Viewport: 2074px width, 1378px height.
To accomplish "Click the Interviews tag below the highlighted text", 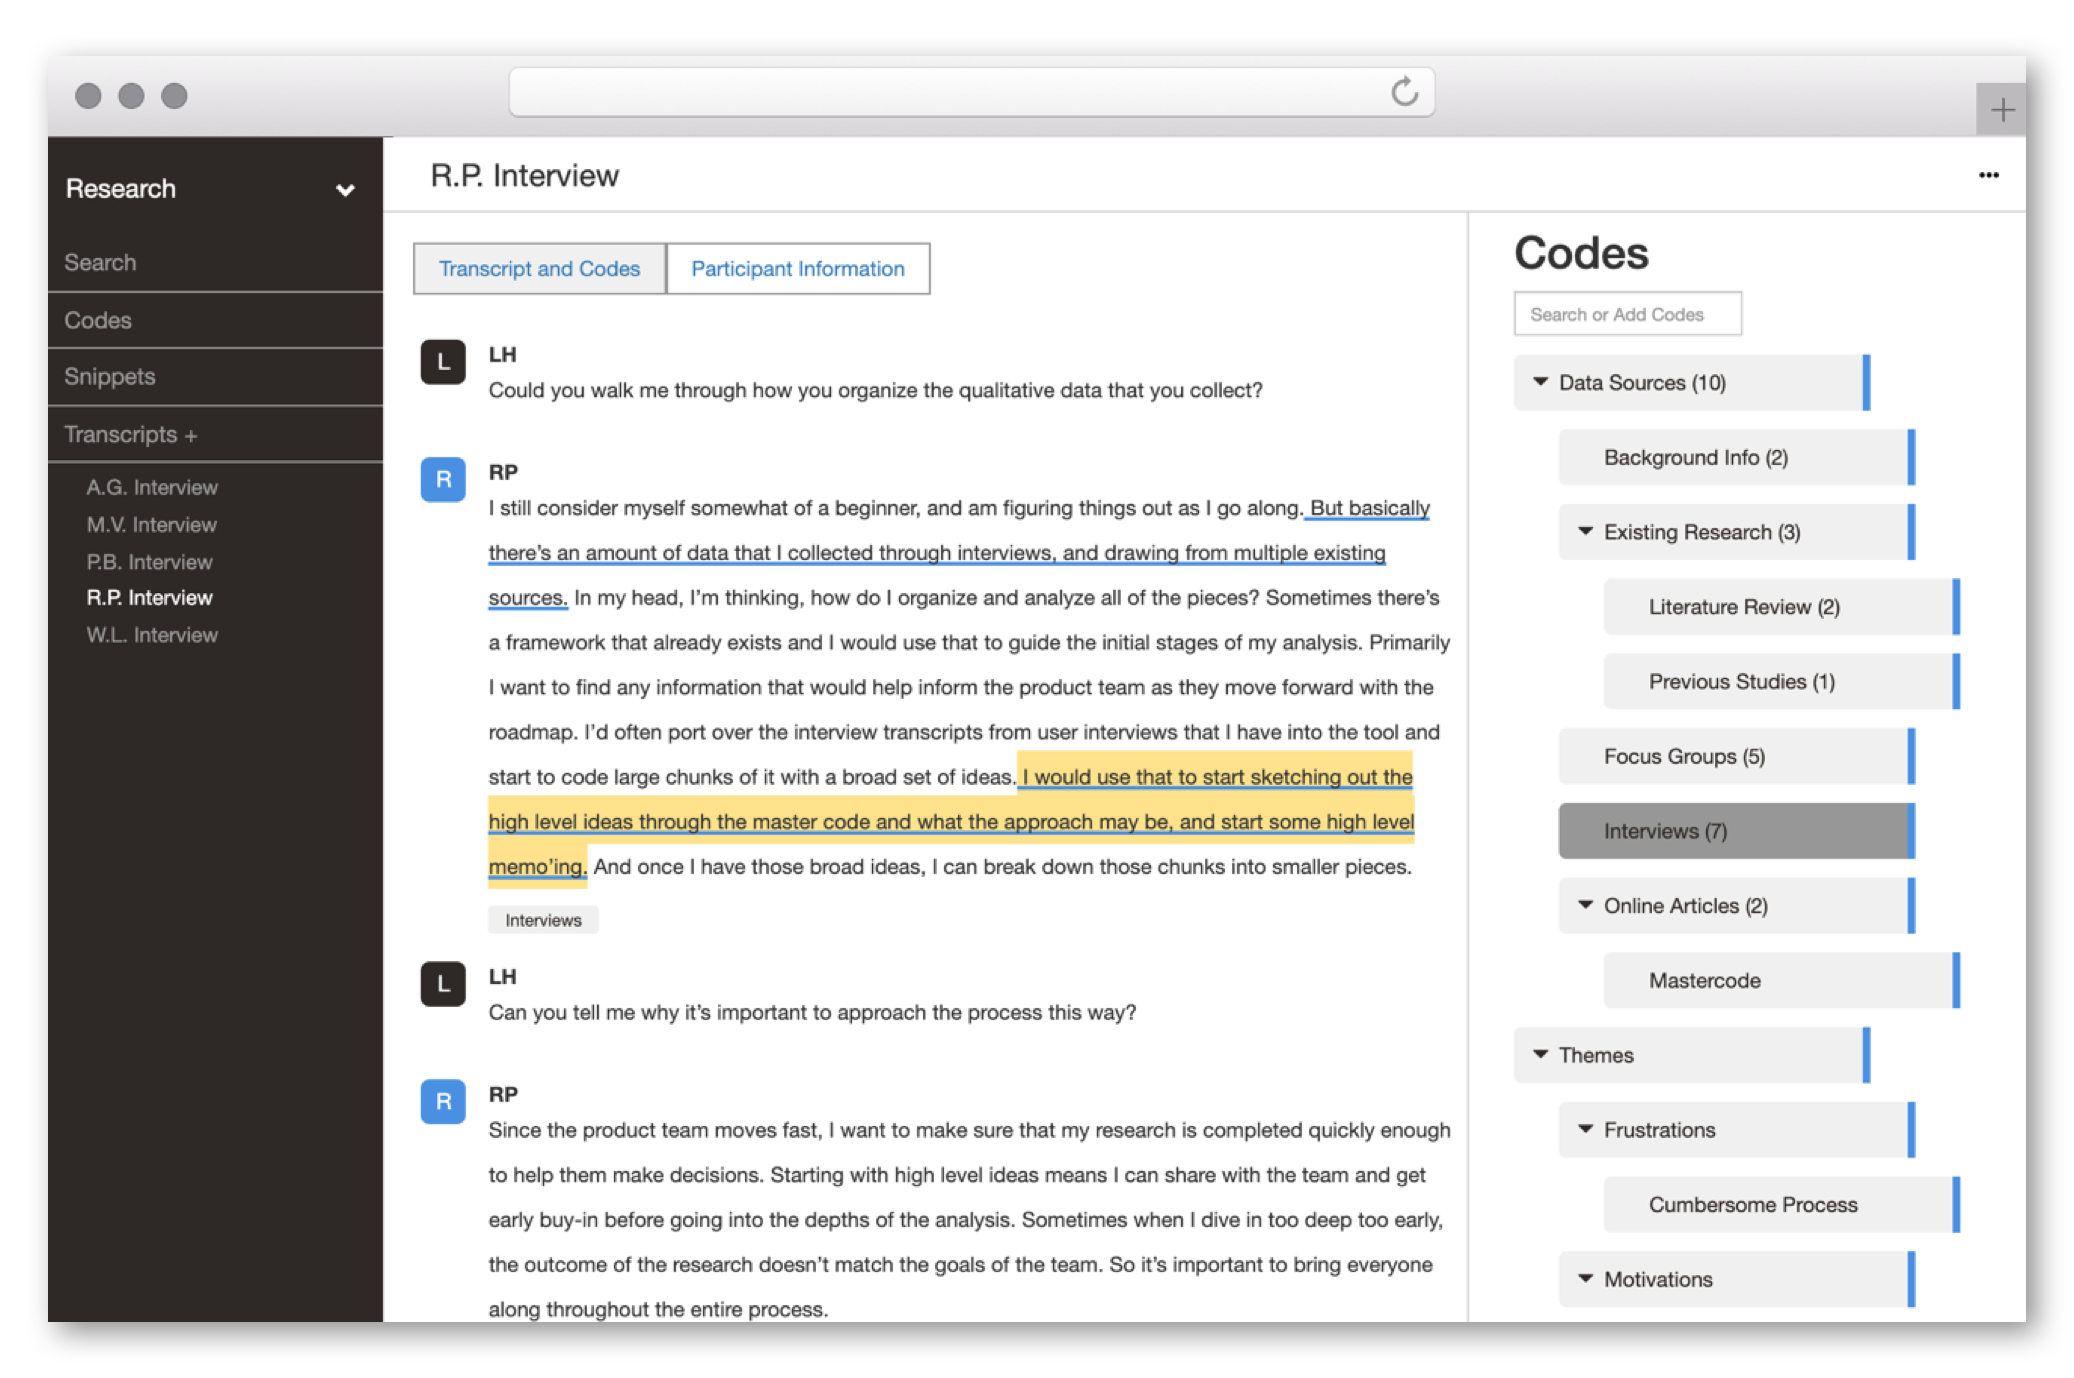I will (x=543, y=920).
